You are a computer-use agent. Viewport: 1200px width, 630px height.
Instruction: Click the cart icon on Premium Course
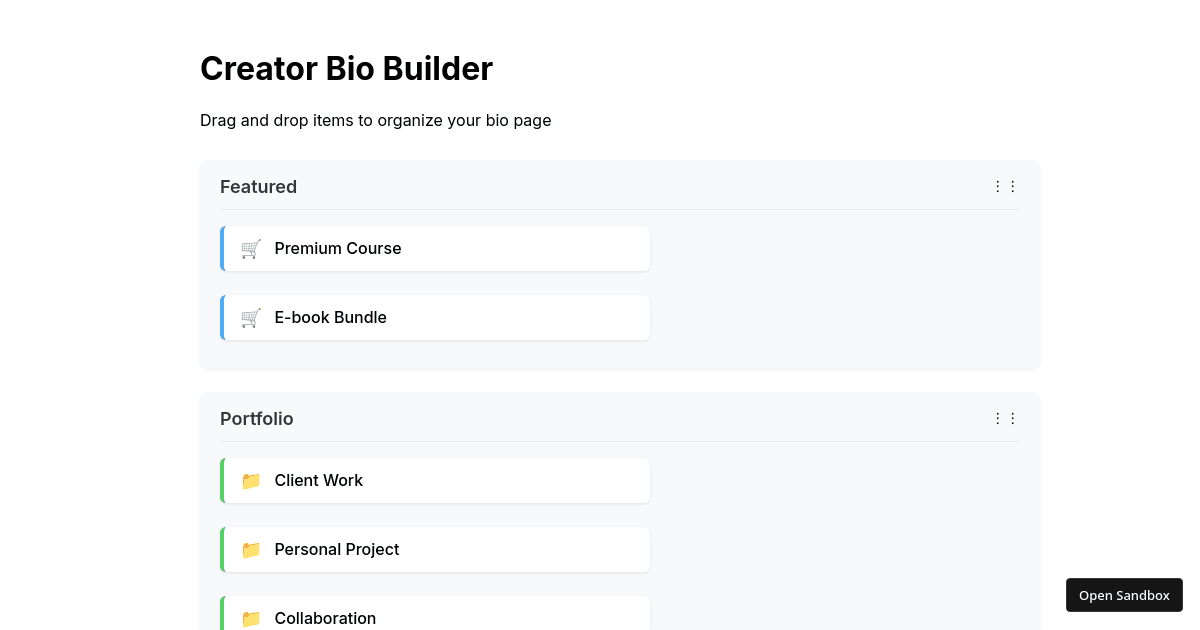click(x=251, y=249)
